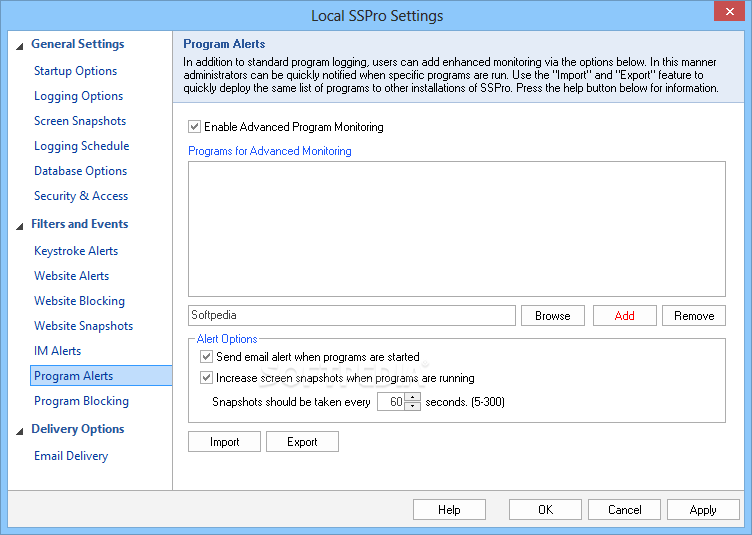
Task: Collapse the General Settings section arrow
Action: pyautogui.click(x=20, y=47)
